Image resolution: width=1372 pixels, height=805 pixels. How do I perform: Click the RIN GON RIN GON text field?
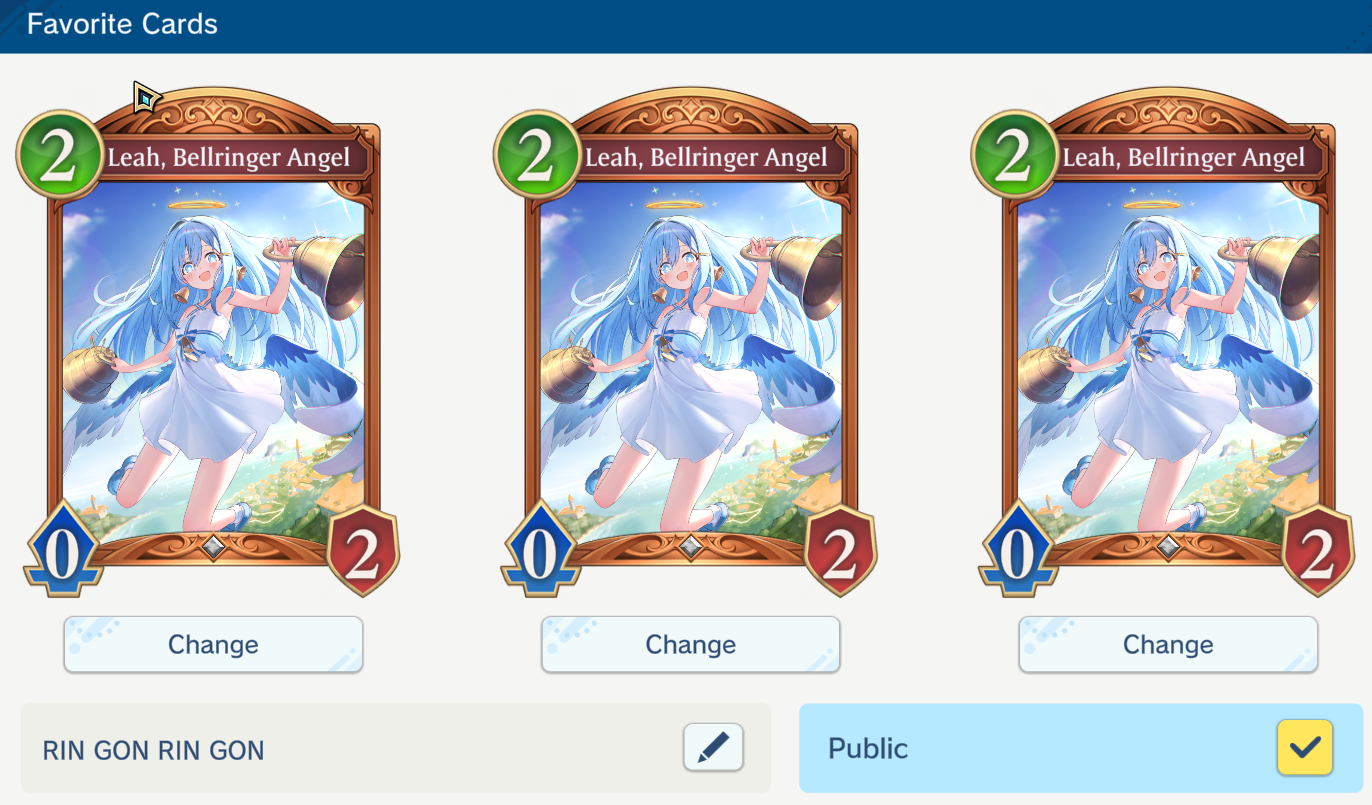pyautogui.click(x=396, y=748)
